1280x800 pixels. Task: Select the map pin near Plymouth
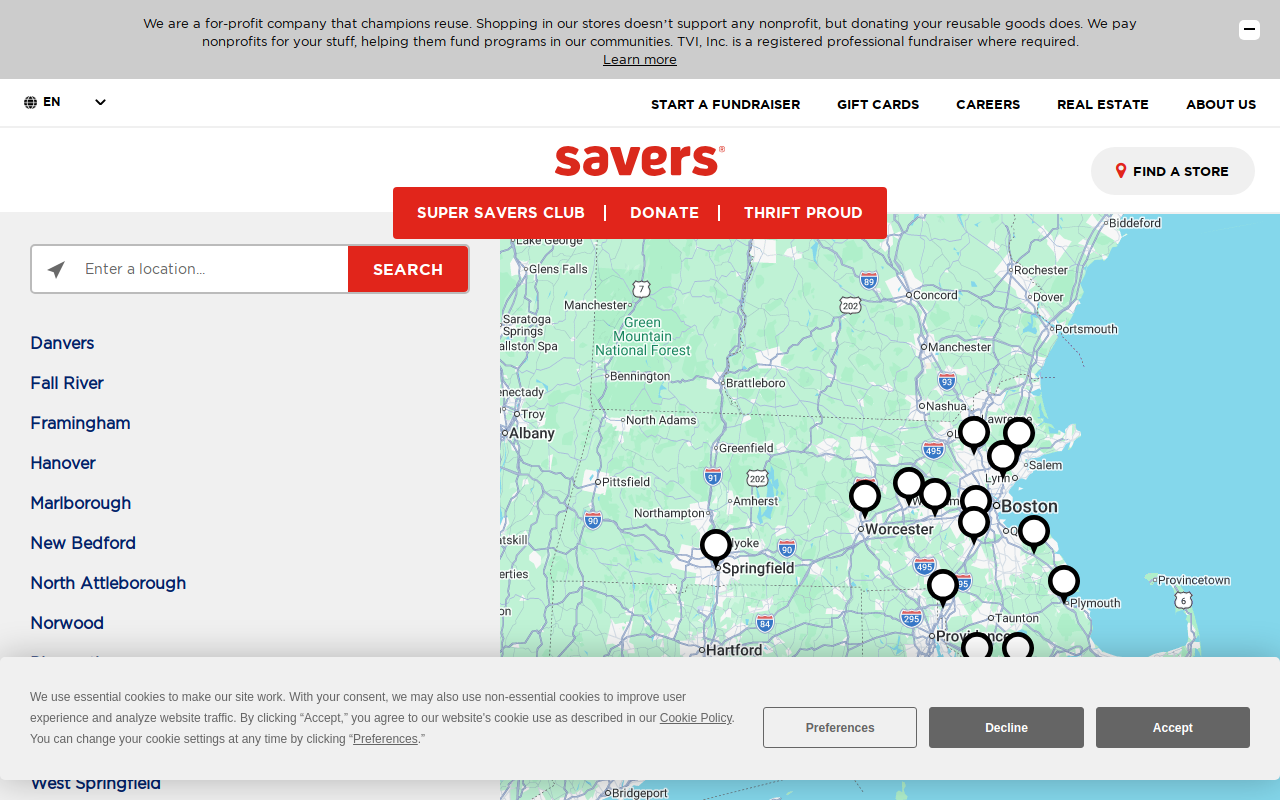[1064, 583]
